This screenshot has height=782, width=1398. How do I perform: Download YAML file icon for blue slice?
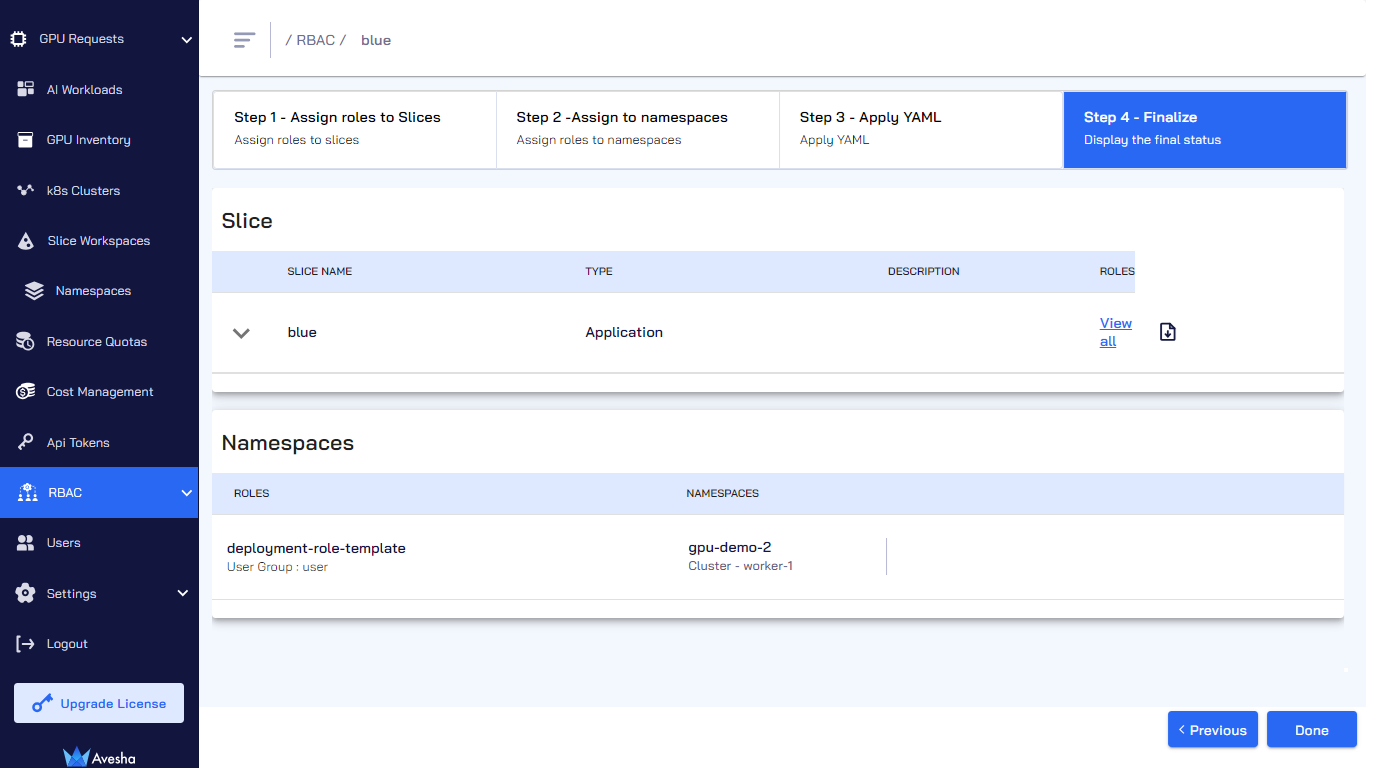tap(1168, 332)
